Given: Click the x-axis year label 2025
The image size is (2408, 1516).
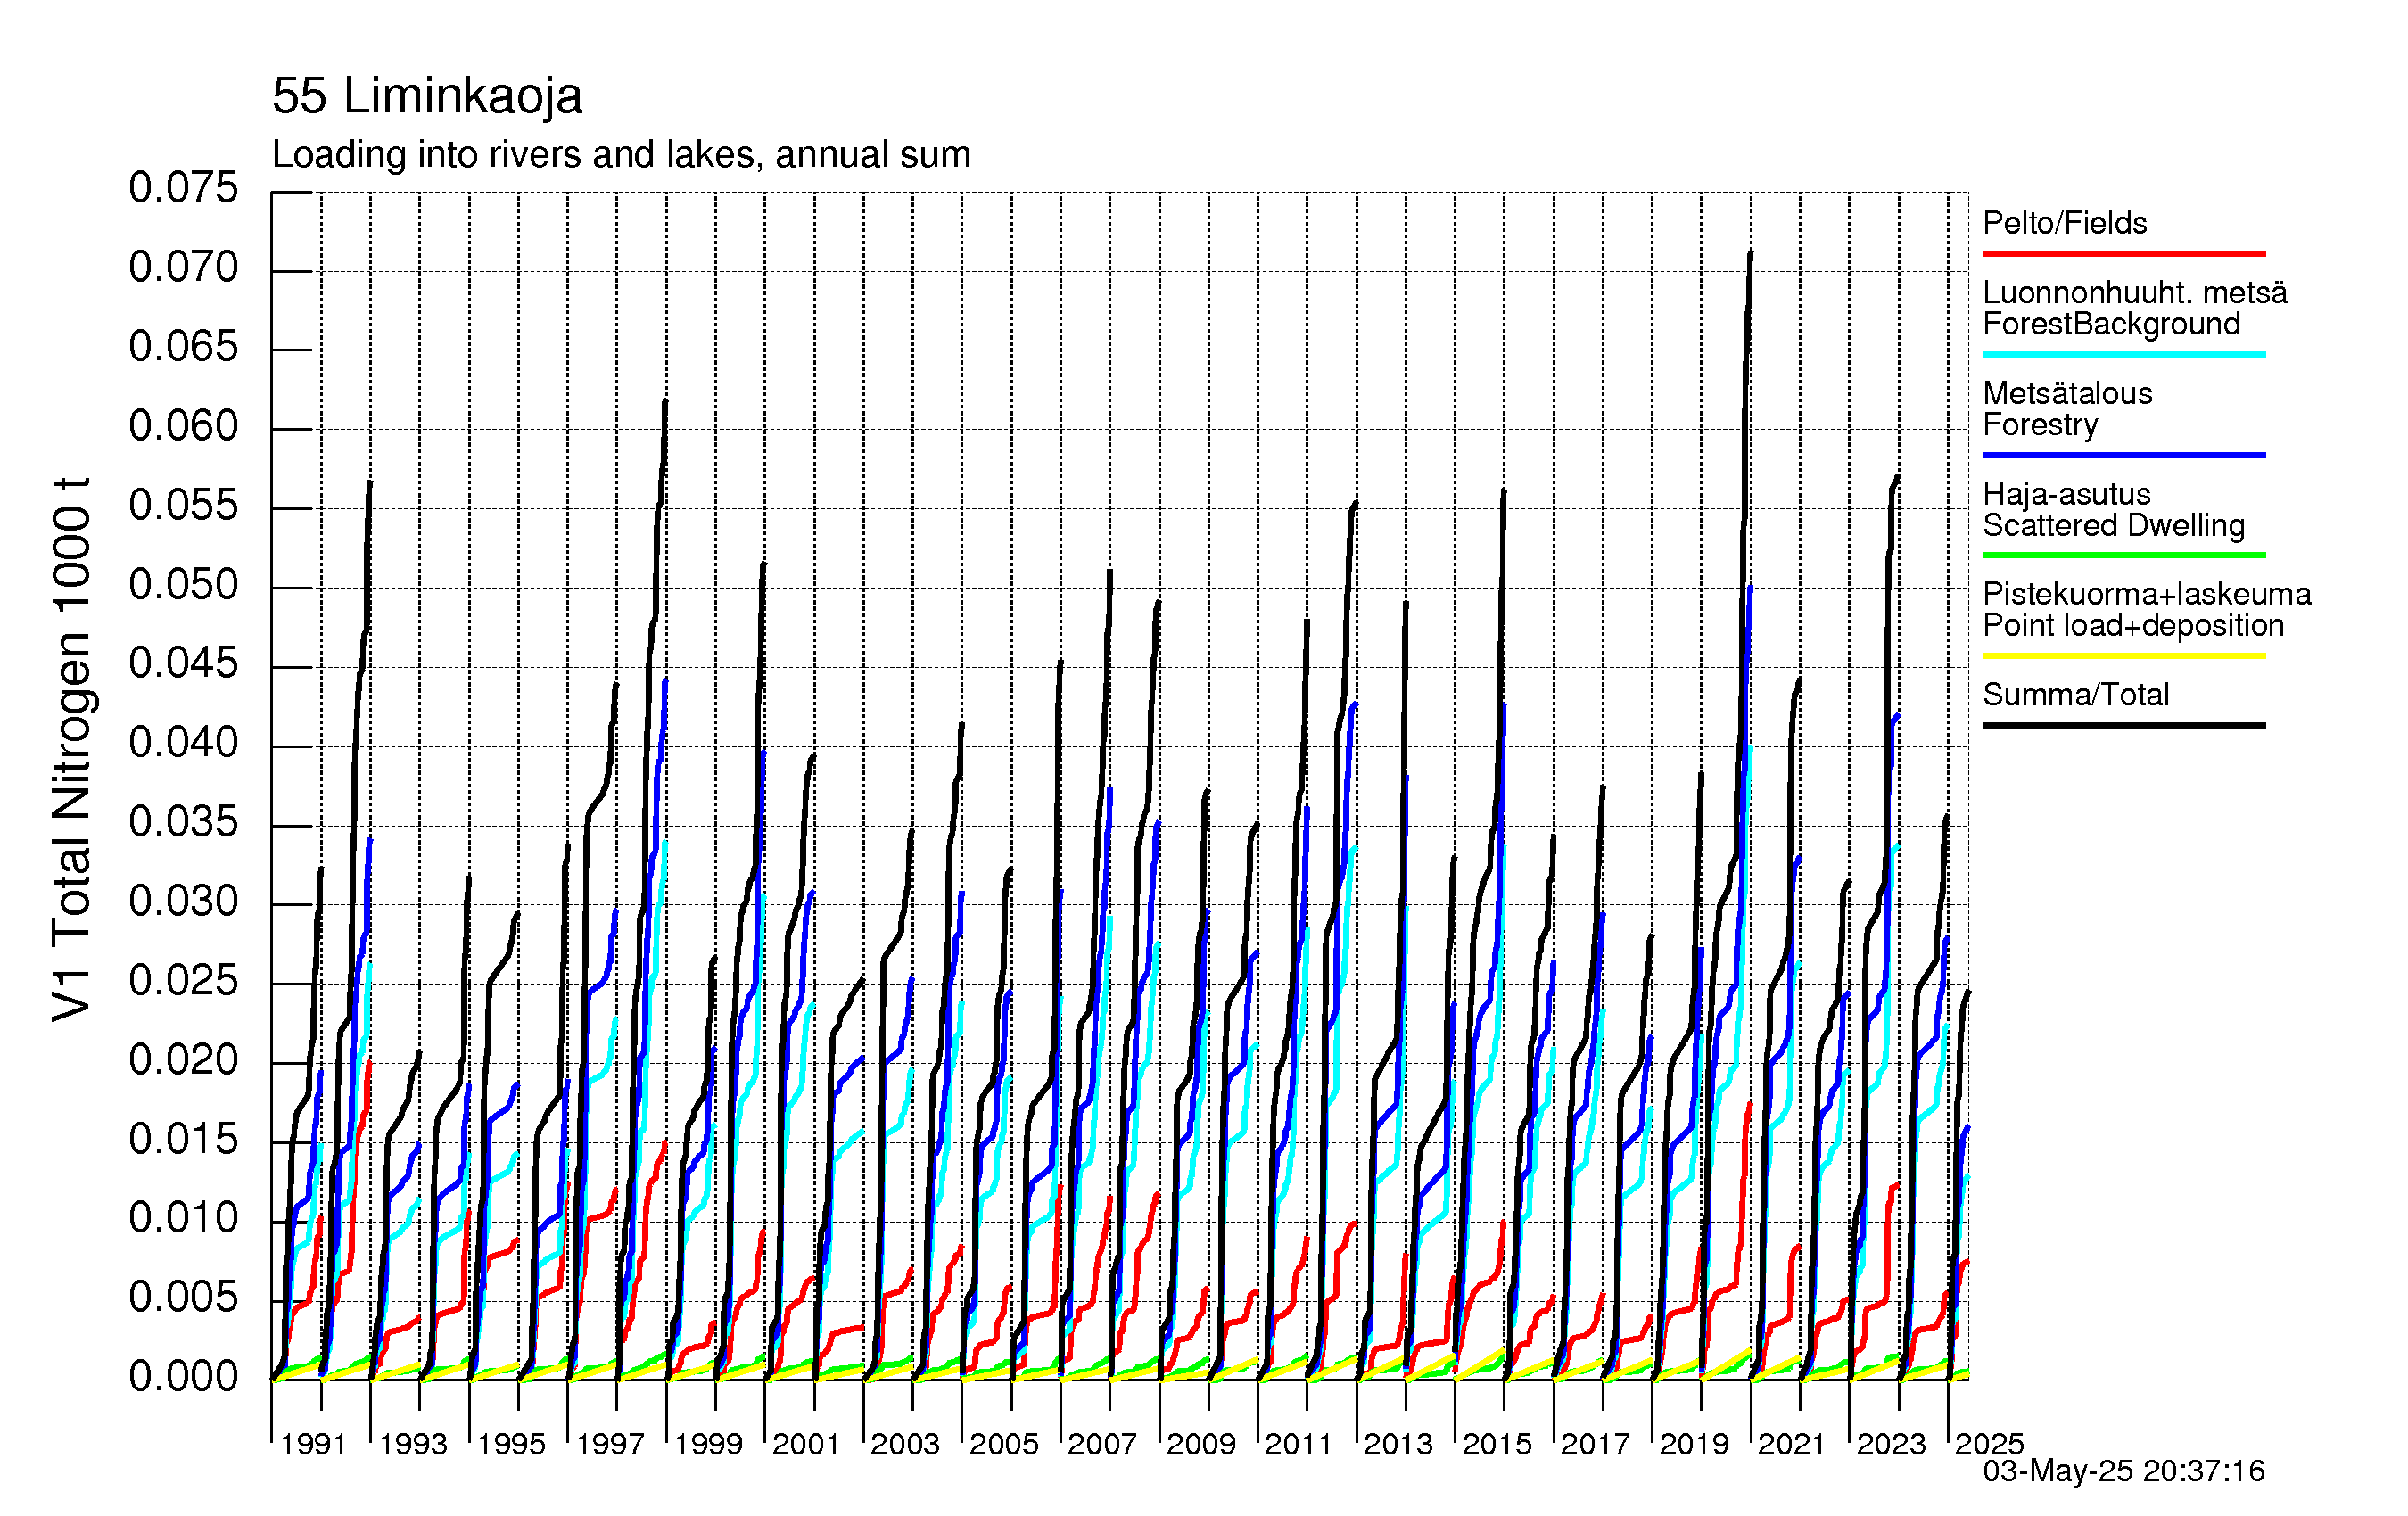Looking at the screenshot, I should (x=1989, y=1445).
